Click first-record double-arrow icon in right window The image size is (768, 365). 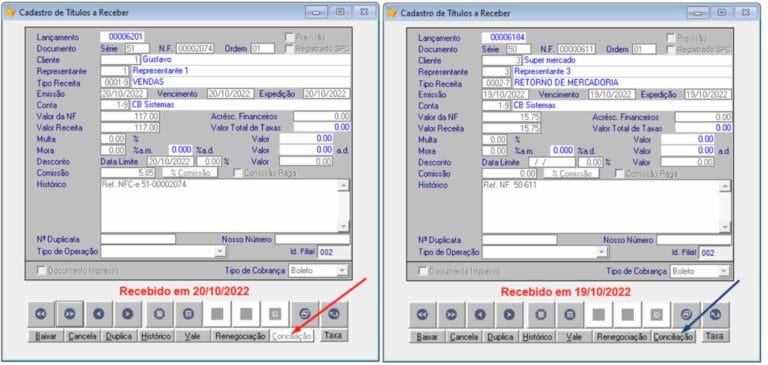click(423, 315)
